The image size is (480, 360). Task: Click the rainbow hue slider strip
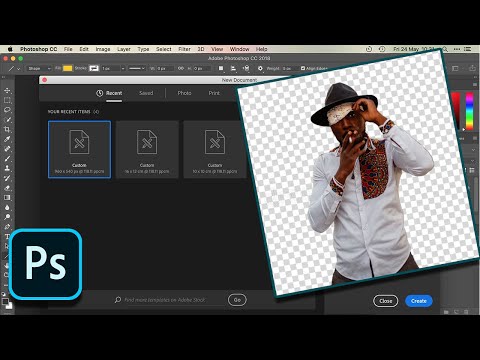(469, 111)
